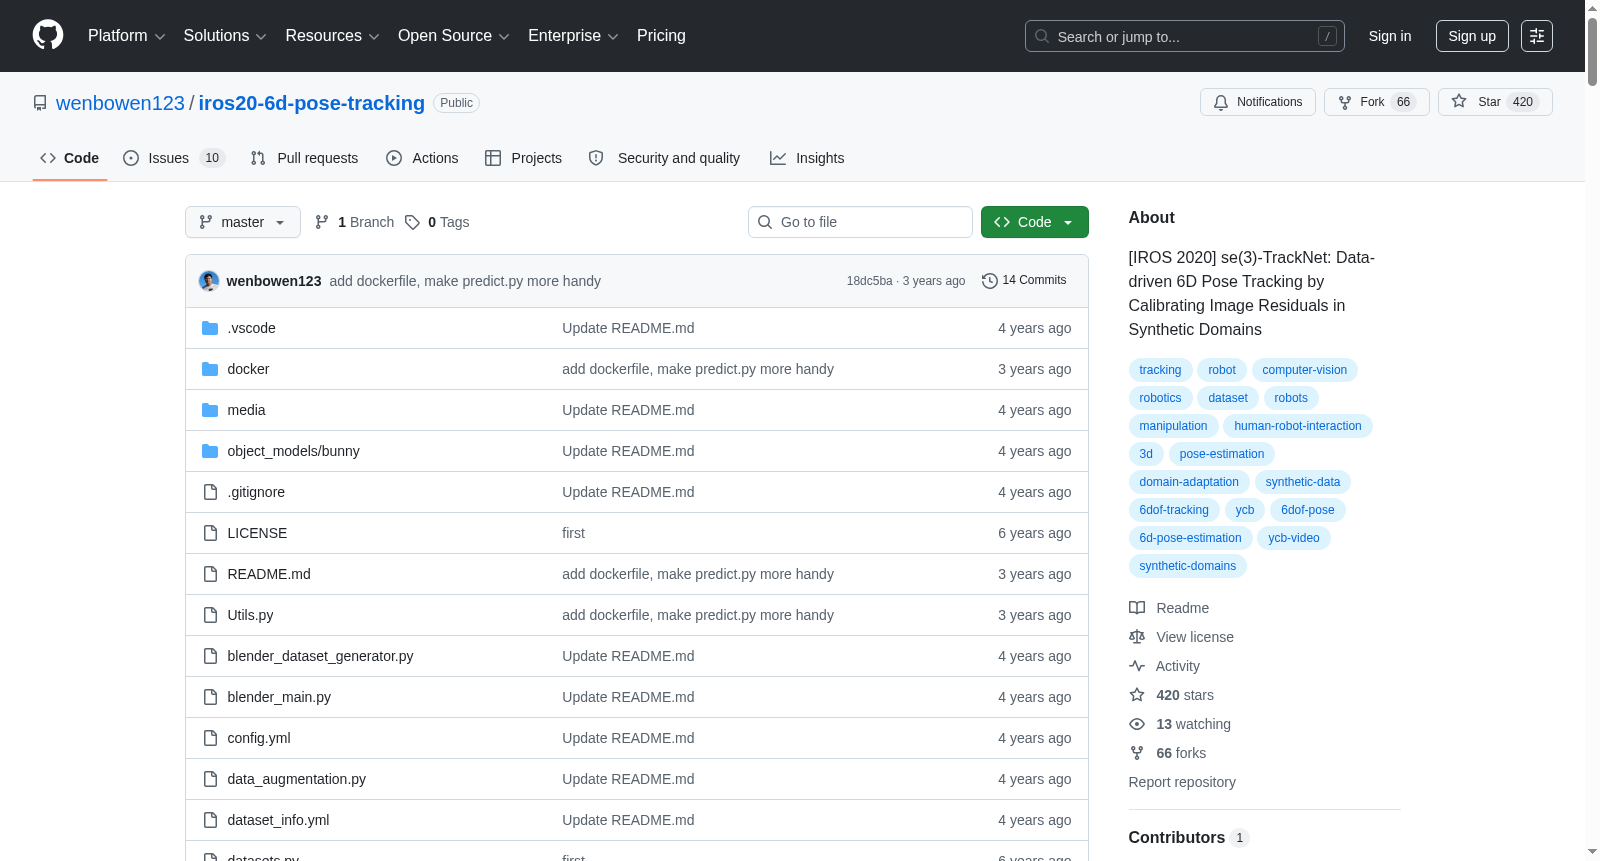
Task: Click the eye icon beside 13 watching
Action: point(1137,724)
